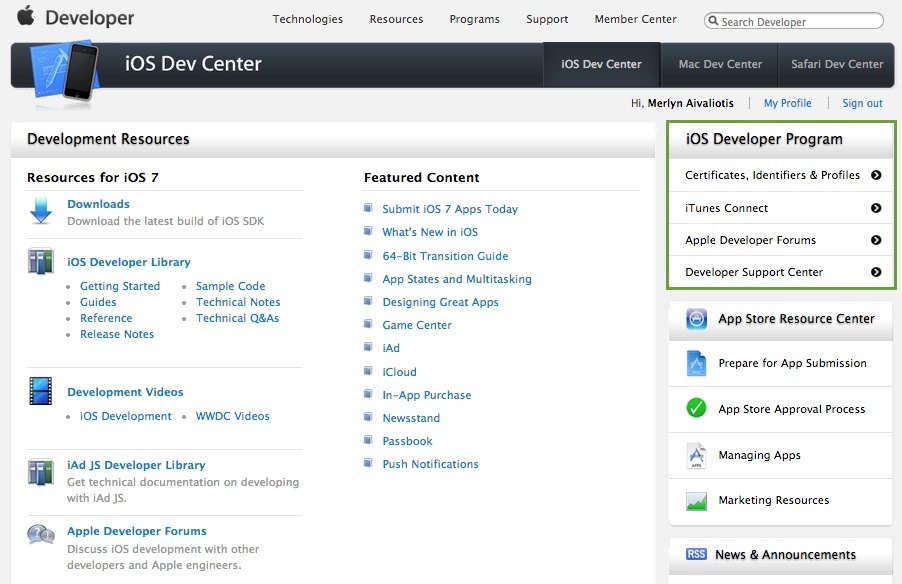Open the Member Center menu item
This screenshot has width=902, height=584.
pos(635,19)
